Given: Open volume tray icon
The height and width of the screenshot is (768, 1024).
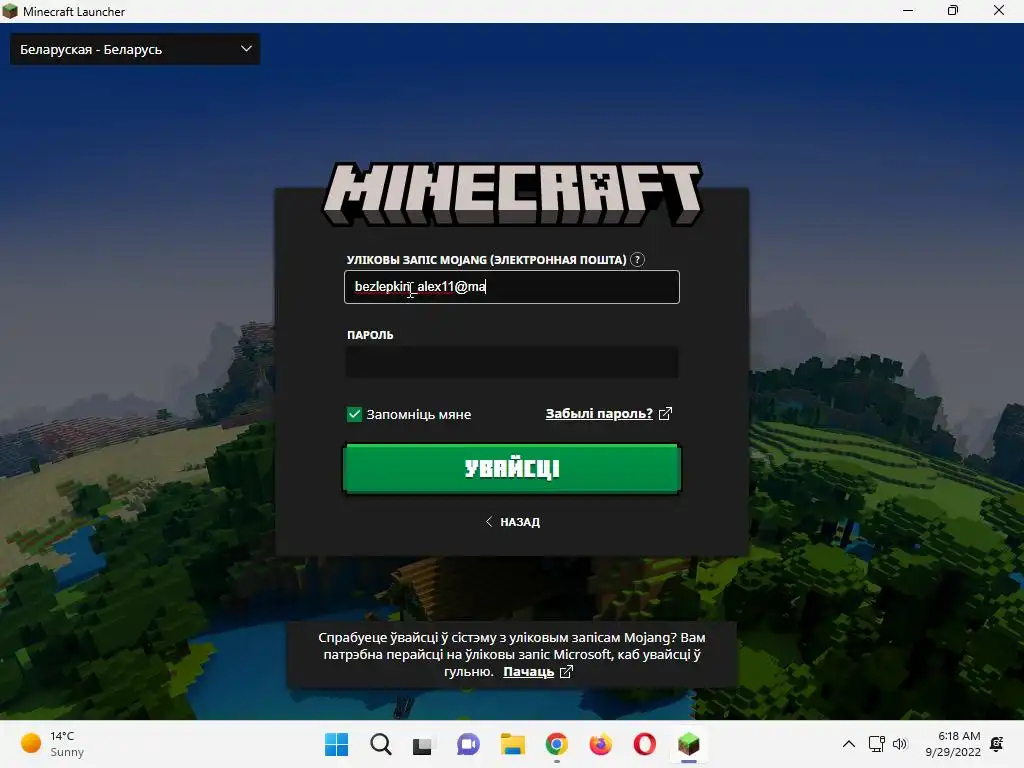Looking at the screenshot, I should 900,744.
